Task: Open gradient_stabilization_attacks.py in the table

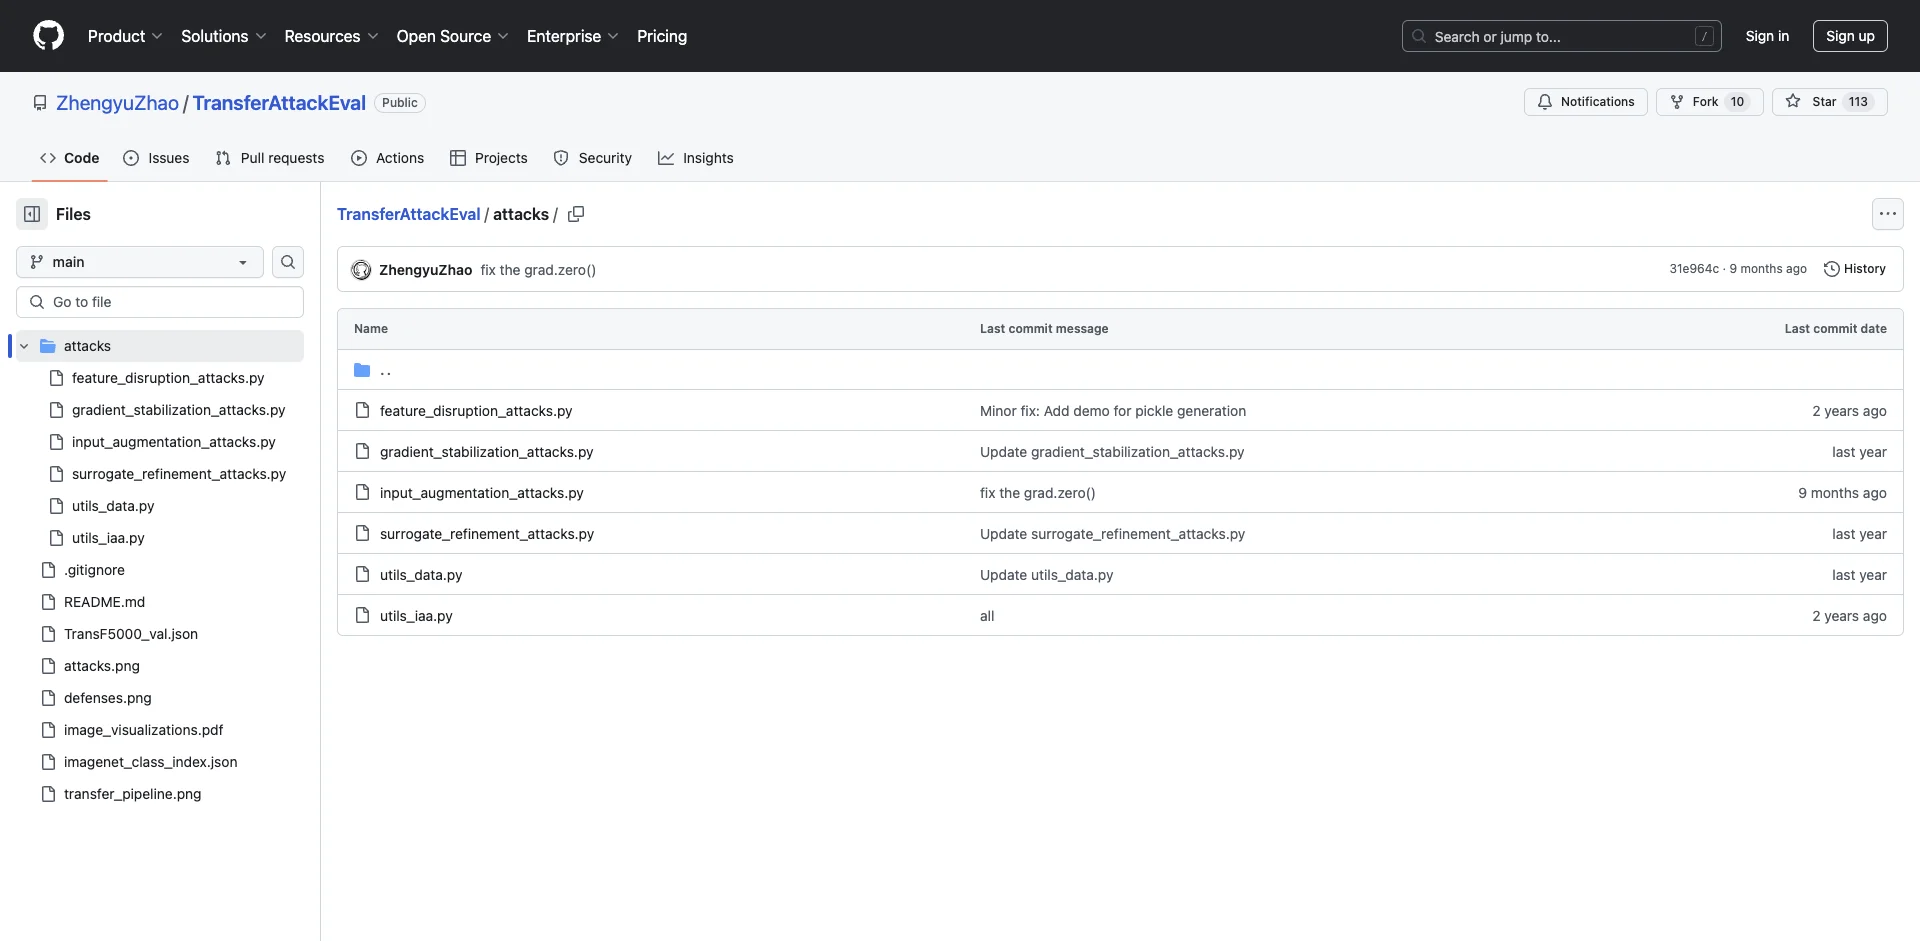Action: (x=486, y=452)
